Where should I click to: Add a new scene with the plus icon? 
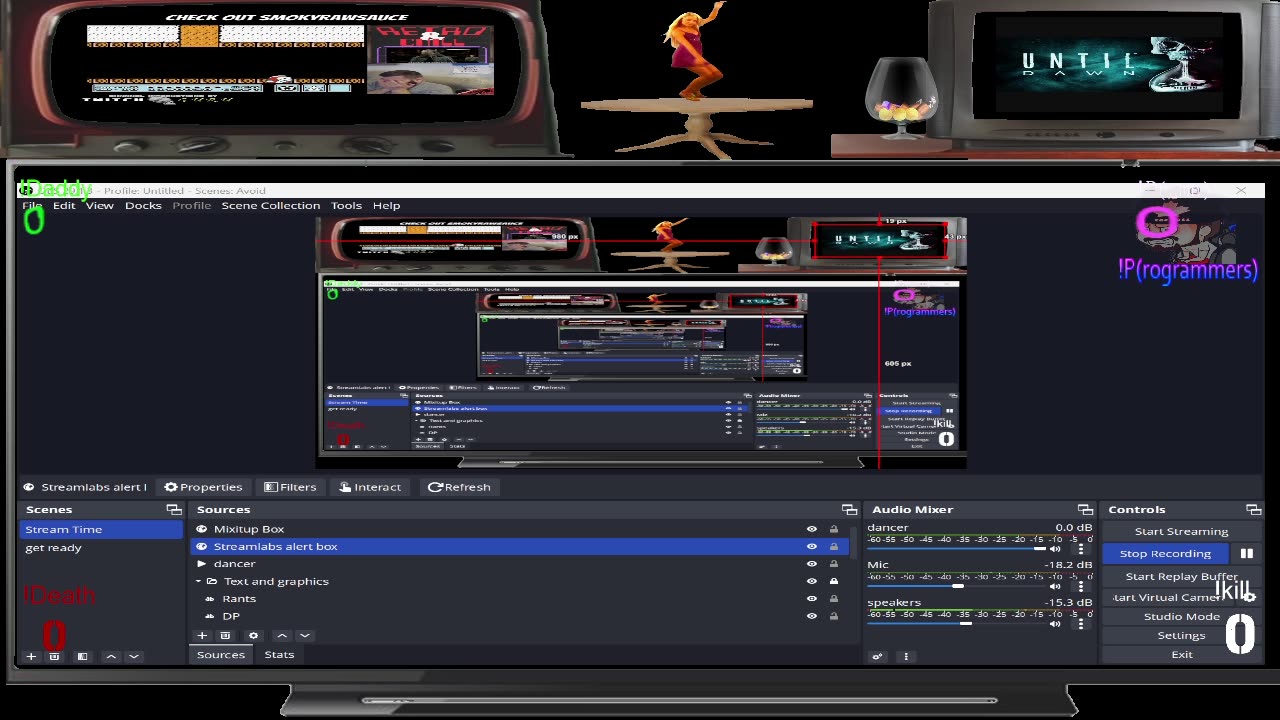pyautogui.click(x=31, y=656)
